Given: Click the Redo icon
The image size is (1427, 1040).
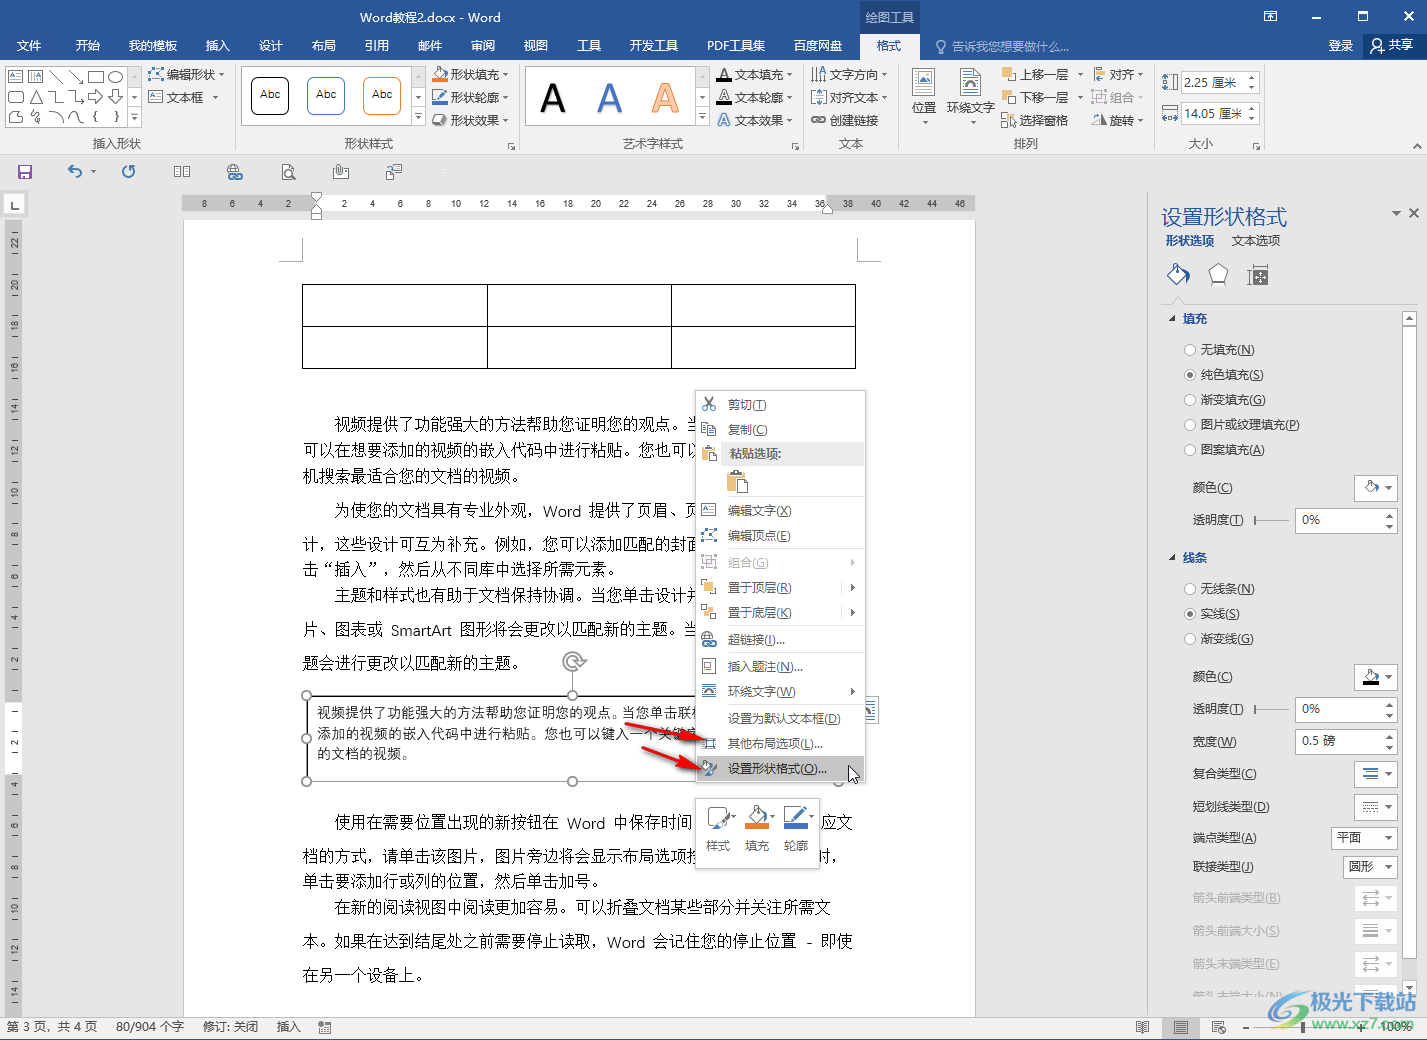Looking at the screenshot, I should click(128, 172).
